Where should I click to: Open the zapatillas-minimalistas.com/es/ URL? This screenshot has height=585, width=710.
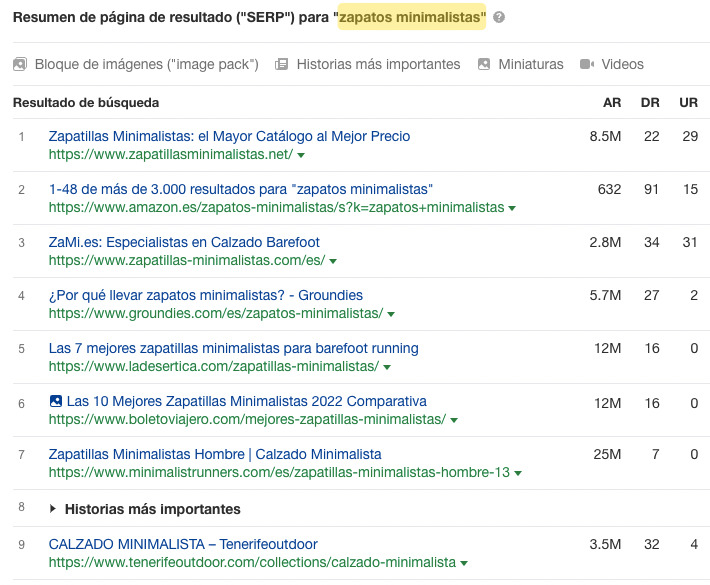[187, 260]
